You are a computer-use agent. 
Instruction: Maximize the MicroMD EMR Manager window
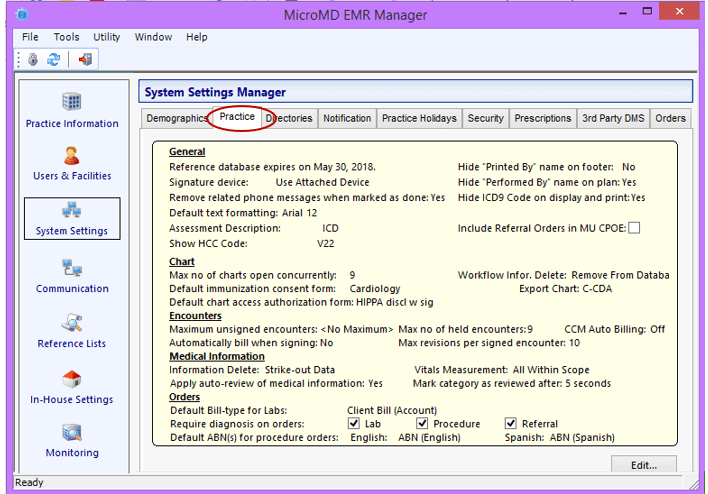(647, 12)
